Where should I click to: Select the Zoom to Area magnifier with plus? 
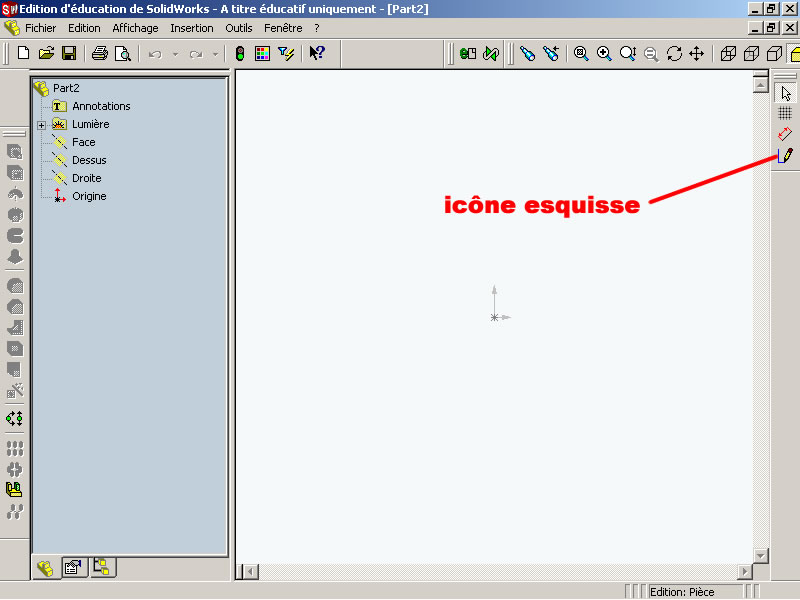pyautogui.click(x=604, y=54)
